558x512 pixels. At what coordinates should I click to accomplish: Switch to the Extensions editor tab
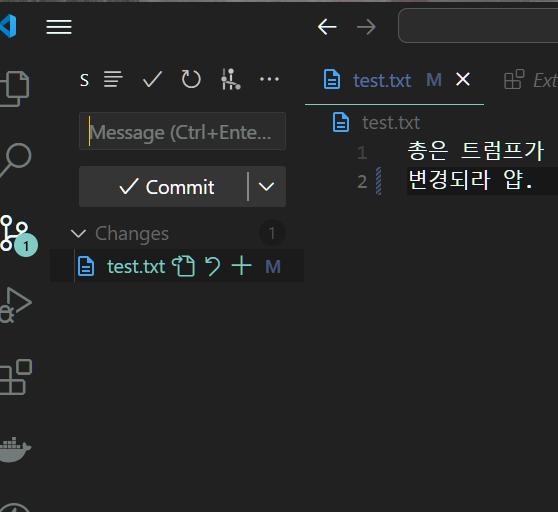click(530, 80)
